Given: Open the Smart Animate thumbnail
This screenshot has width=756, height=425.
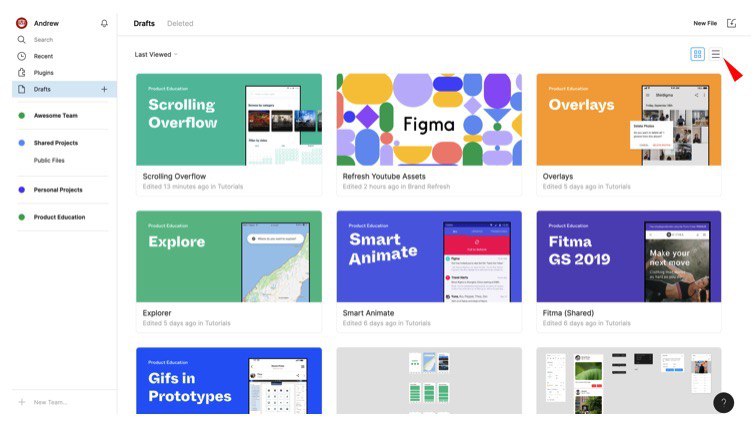Looking at the screenshot, I should pyautogui.click(x=429, y=256).
